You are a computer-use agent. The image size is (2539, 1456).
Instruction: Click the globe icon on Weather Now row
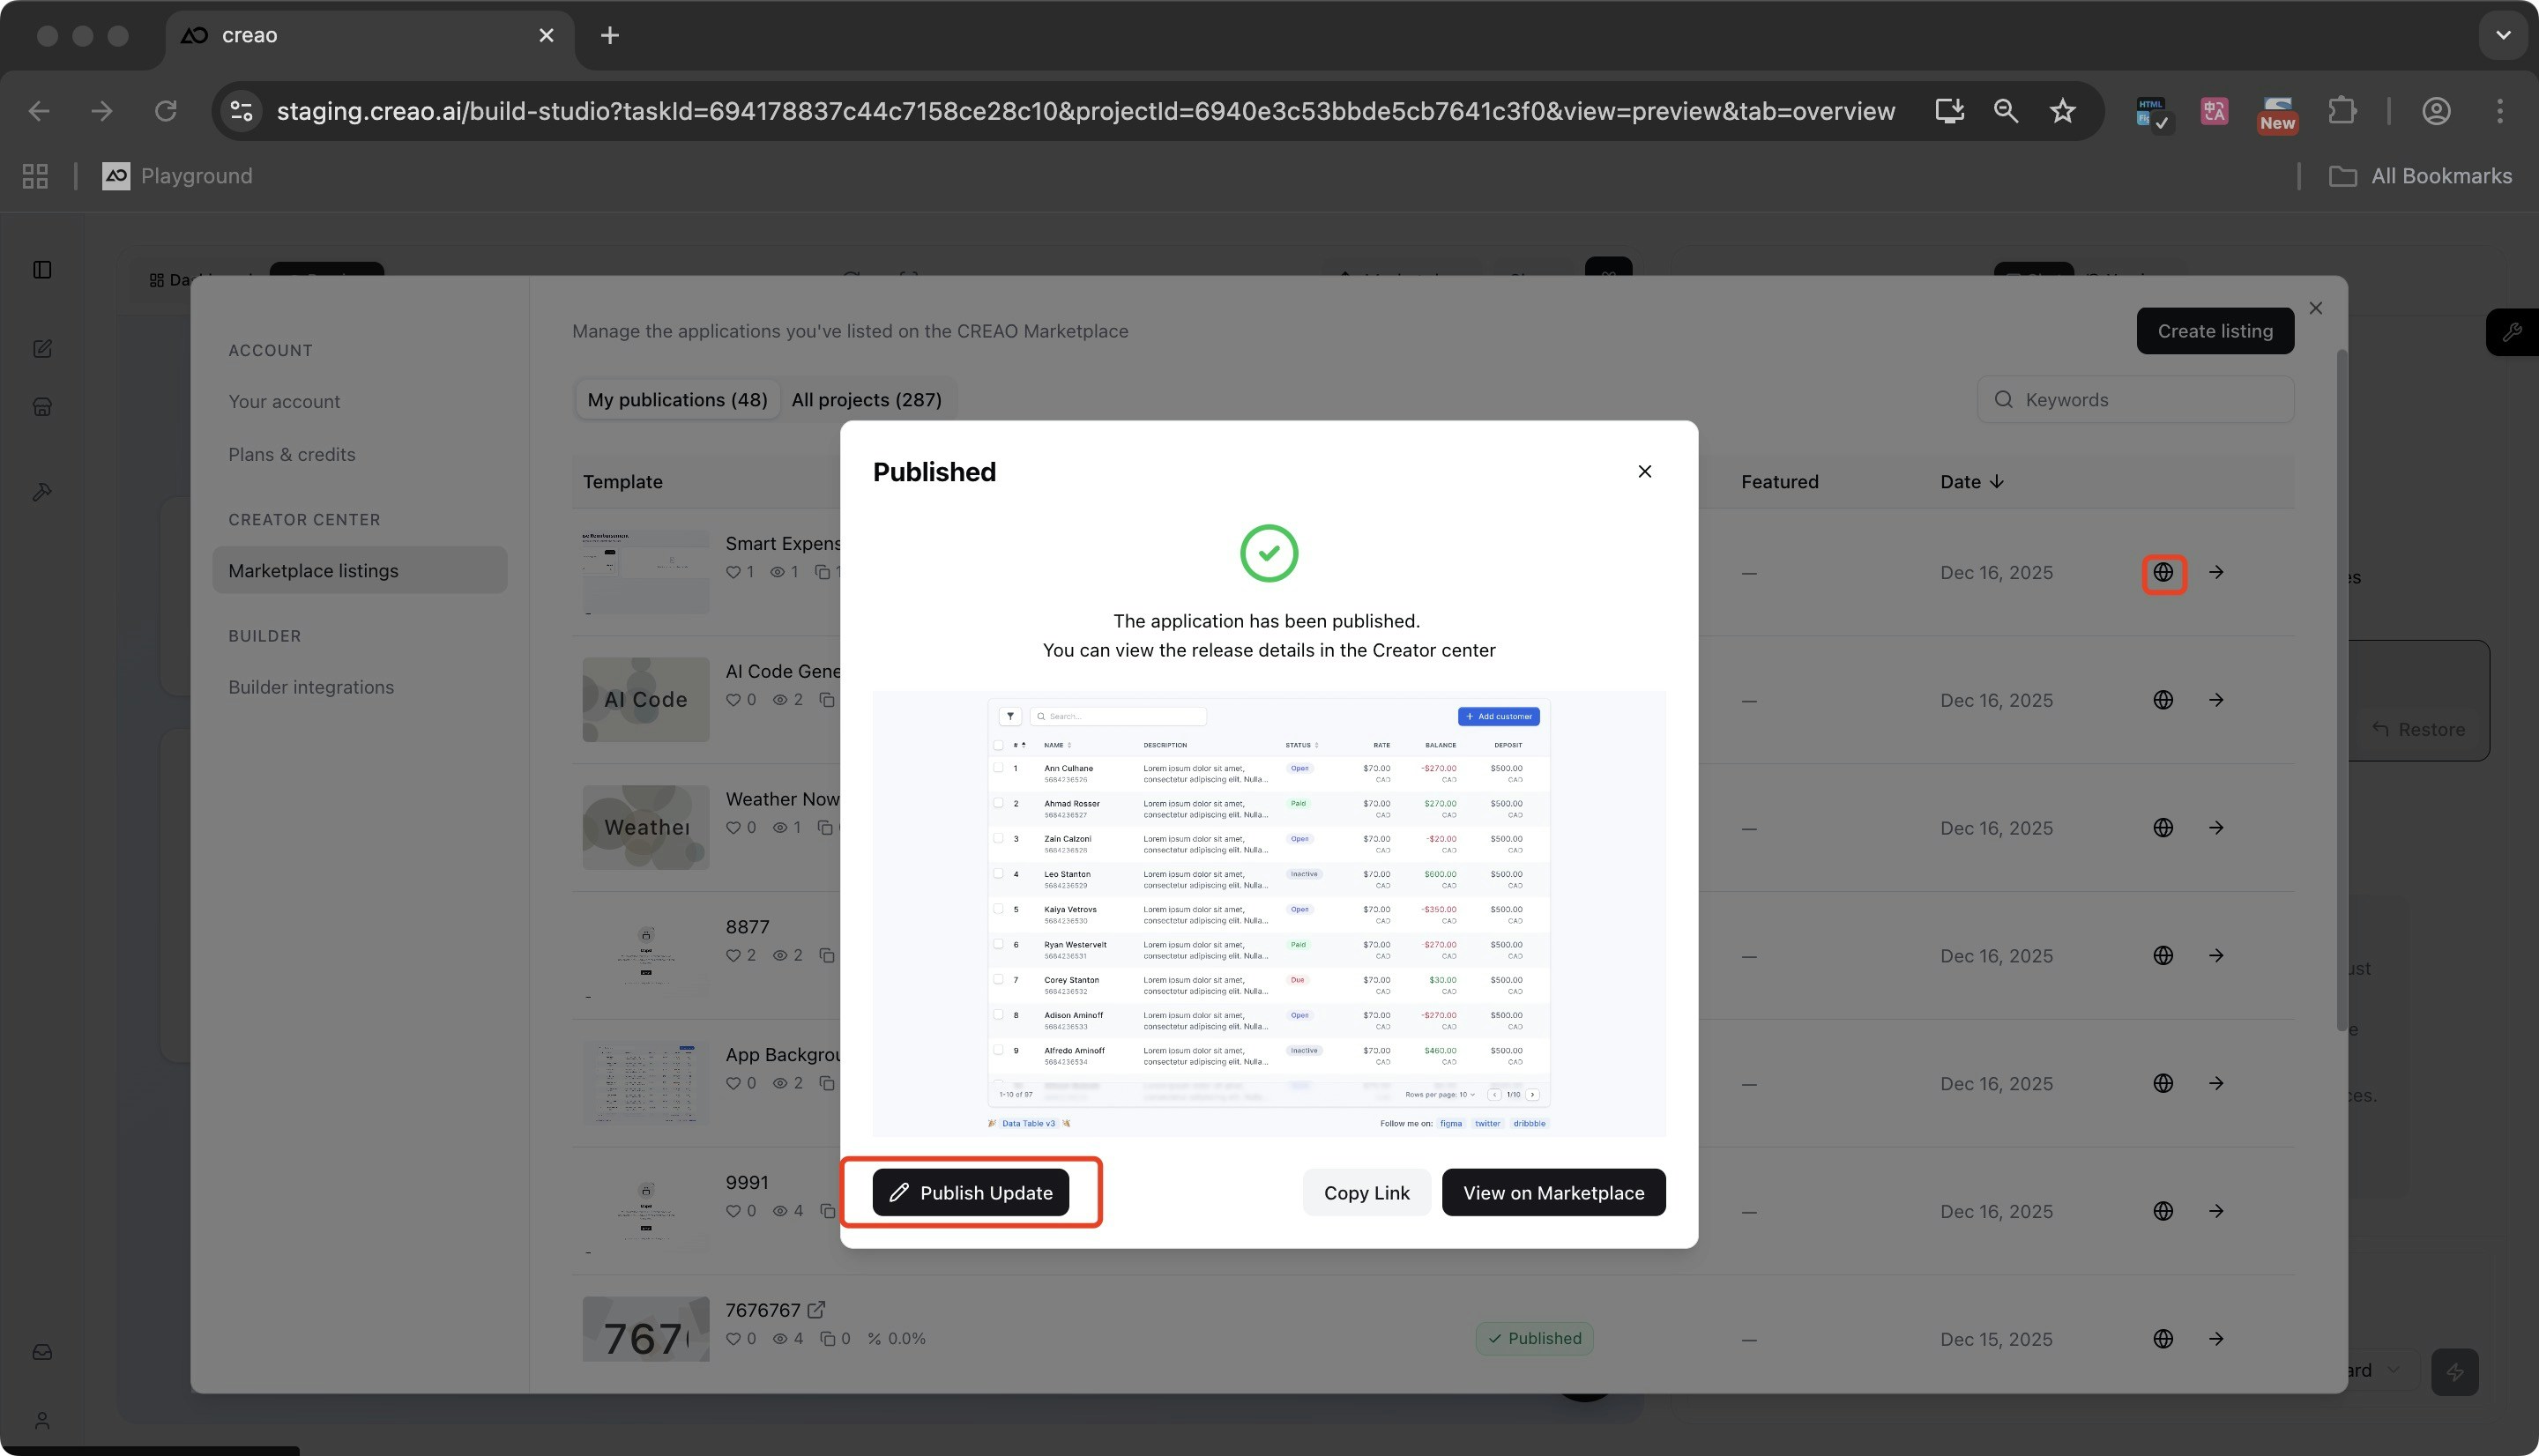2163,828
